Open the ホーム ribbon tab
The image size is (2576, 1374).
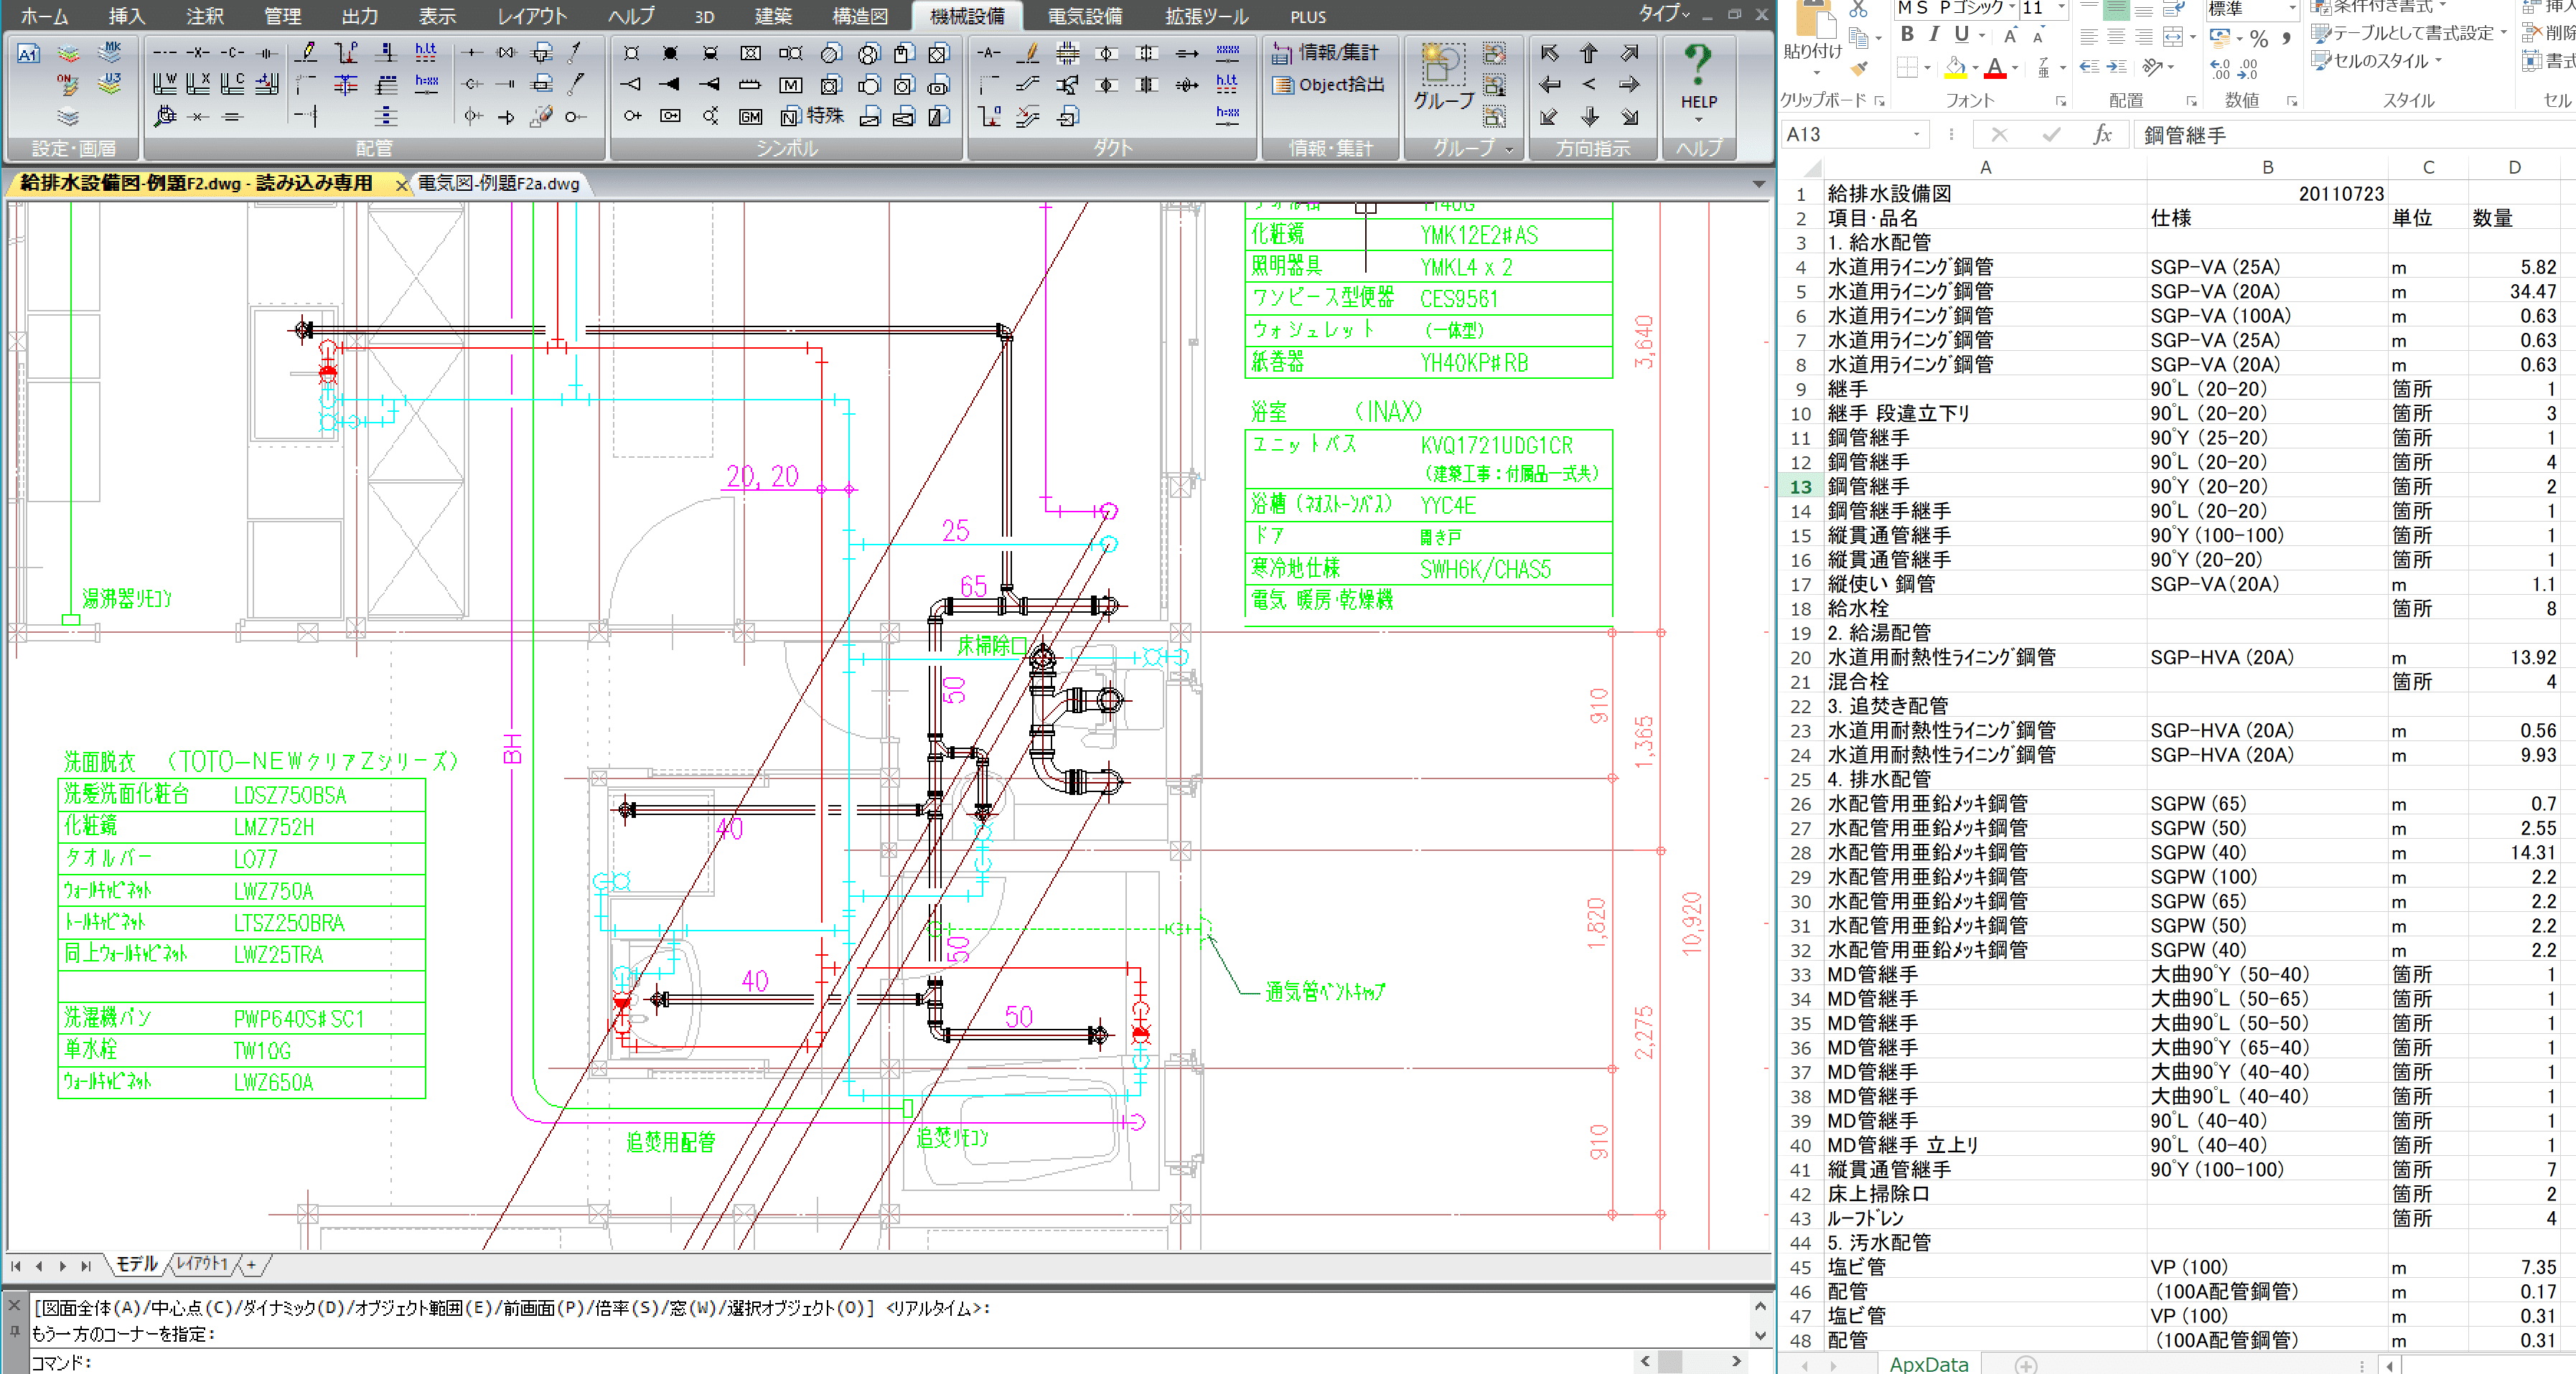pos(45,16)
